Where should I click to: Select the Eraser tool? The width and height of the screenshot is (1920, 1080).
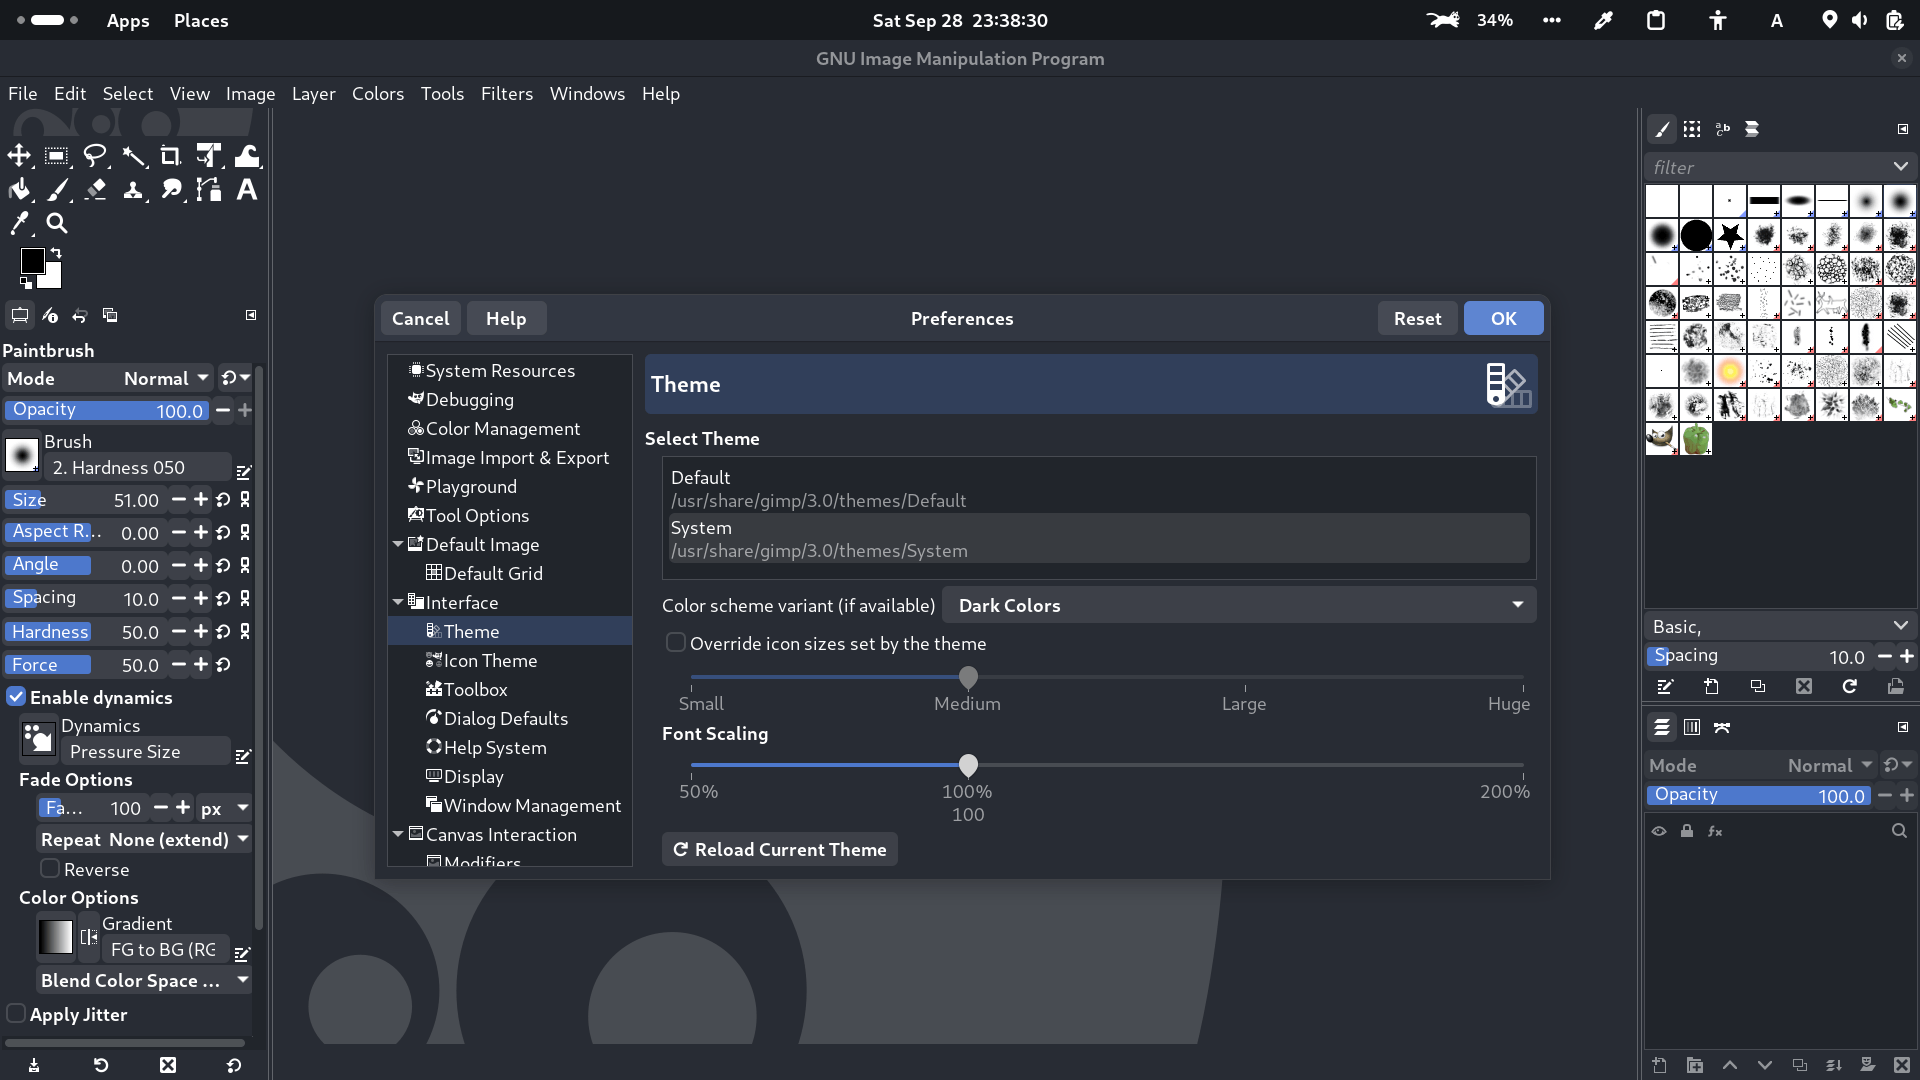click(x=95, y=190)
